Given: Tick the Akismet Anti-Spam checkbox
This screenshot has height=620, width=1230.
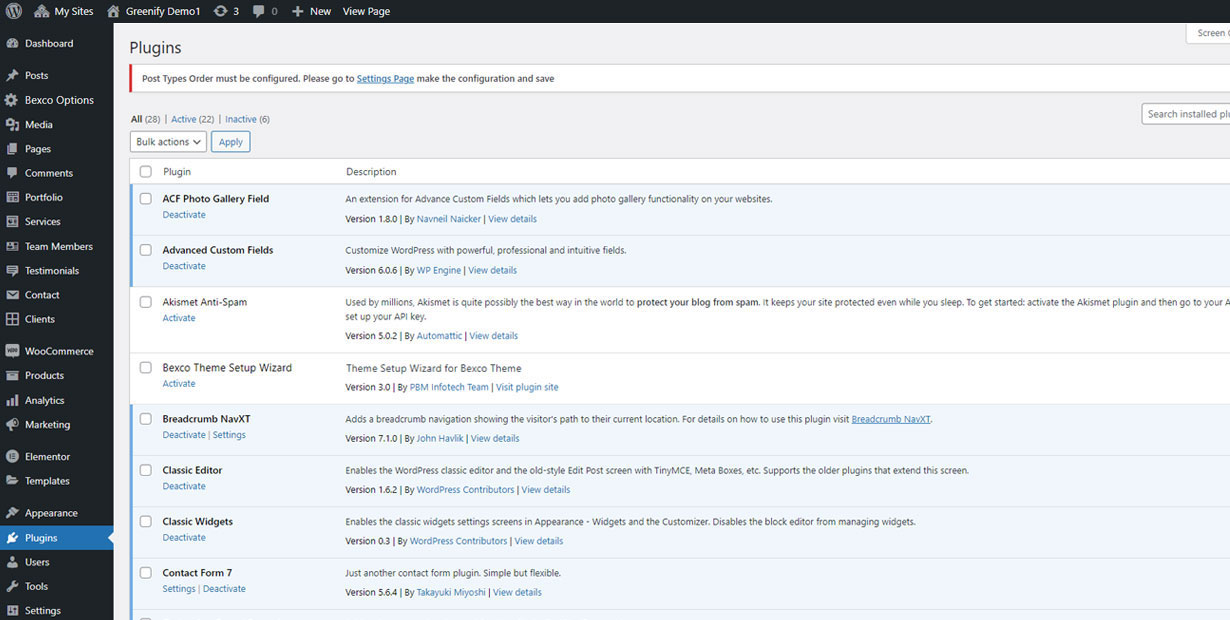Looking at the screenshot, I should (146, 302).
